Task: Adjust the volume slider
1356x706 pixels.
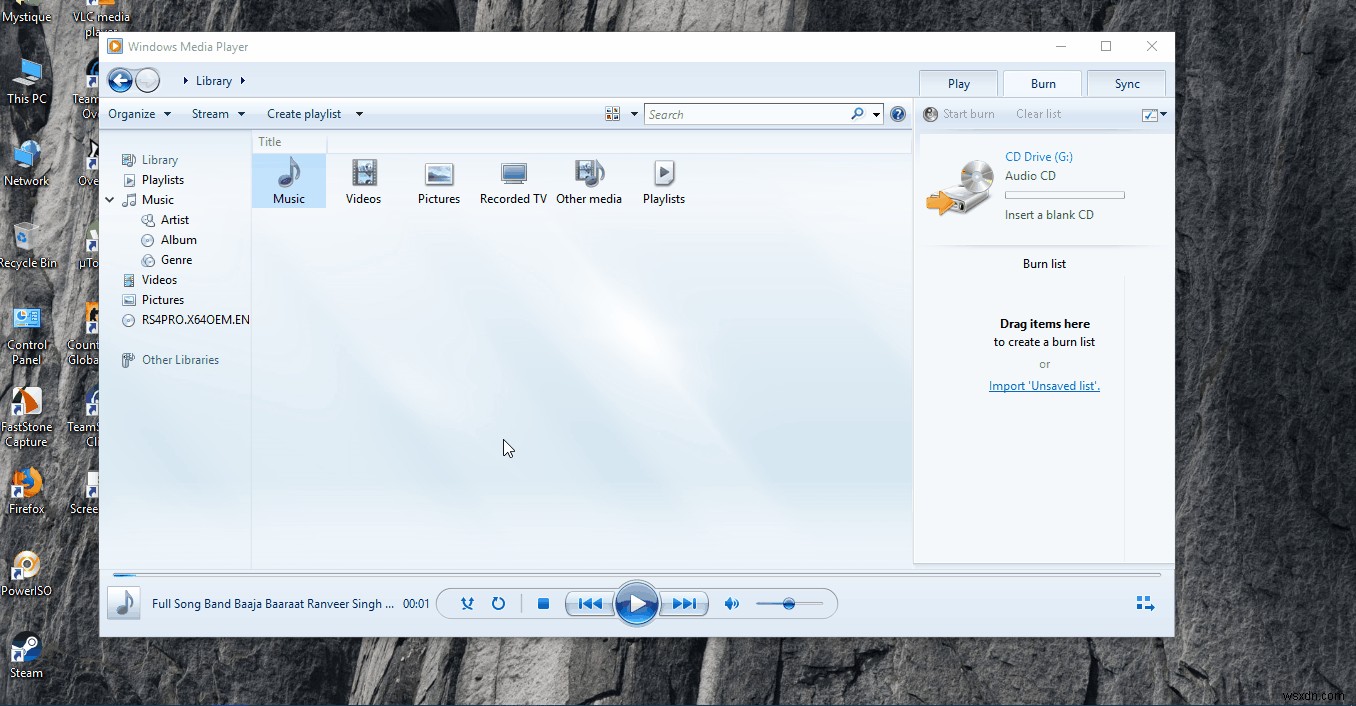Action: point(788,603)
